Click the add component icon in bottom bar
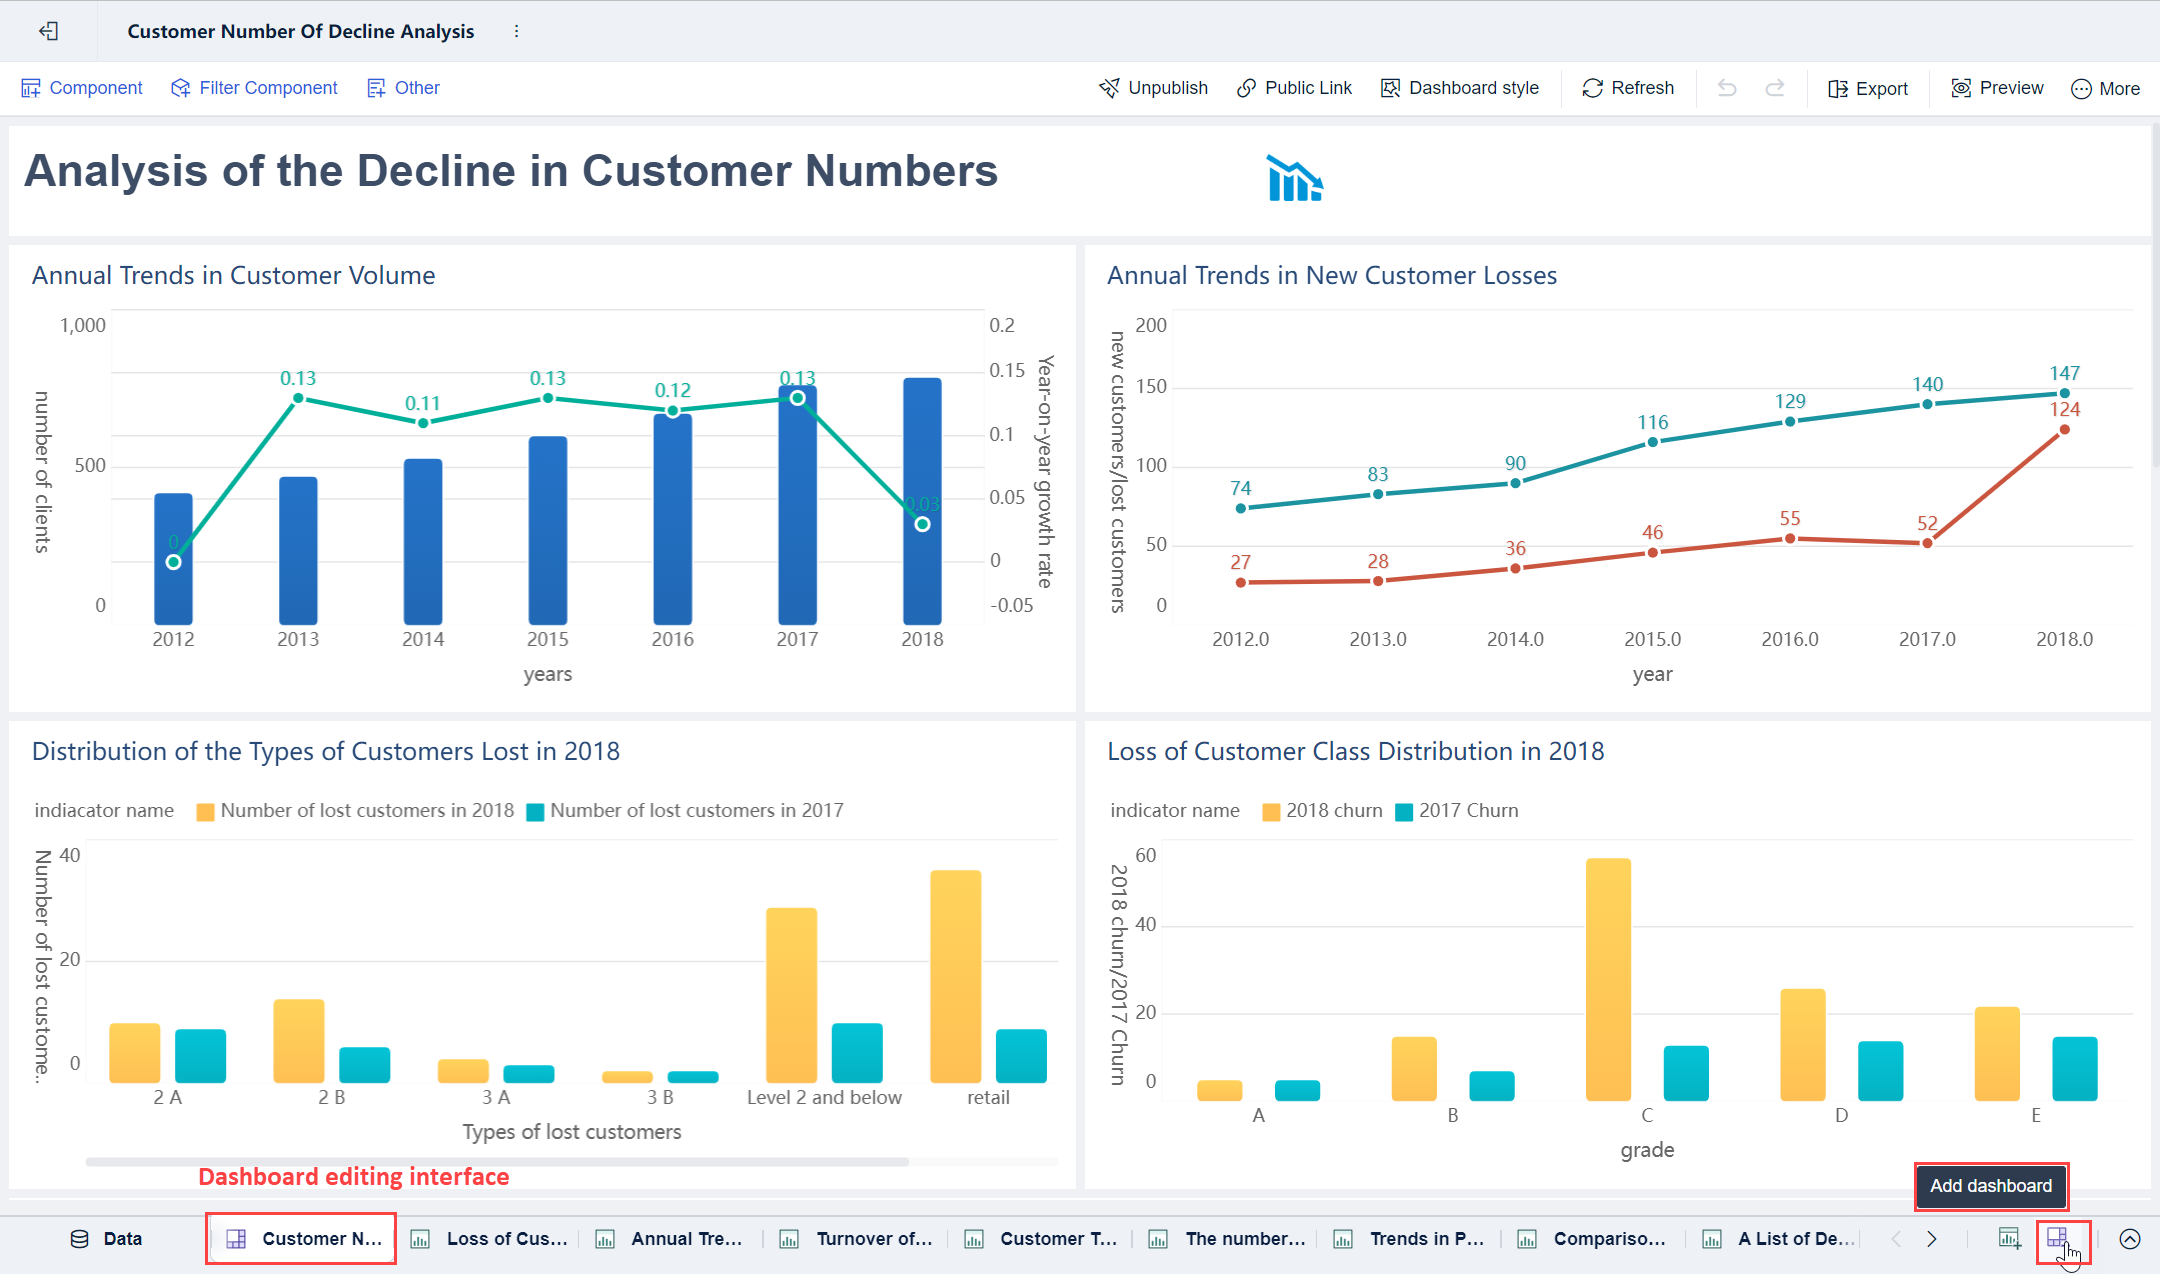 [2009, 1238]
